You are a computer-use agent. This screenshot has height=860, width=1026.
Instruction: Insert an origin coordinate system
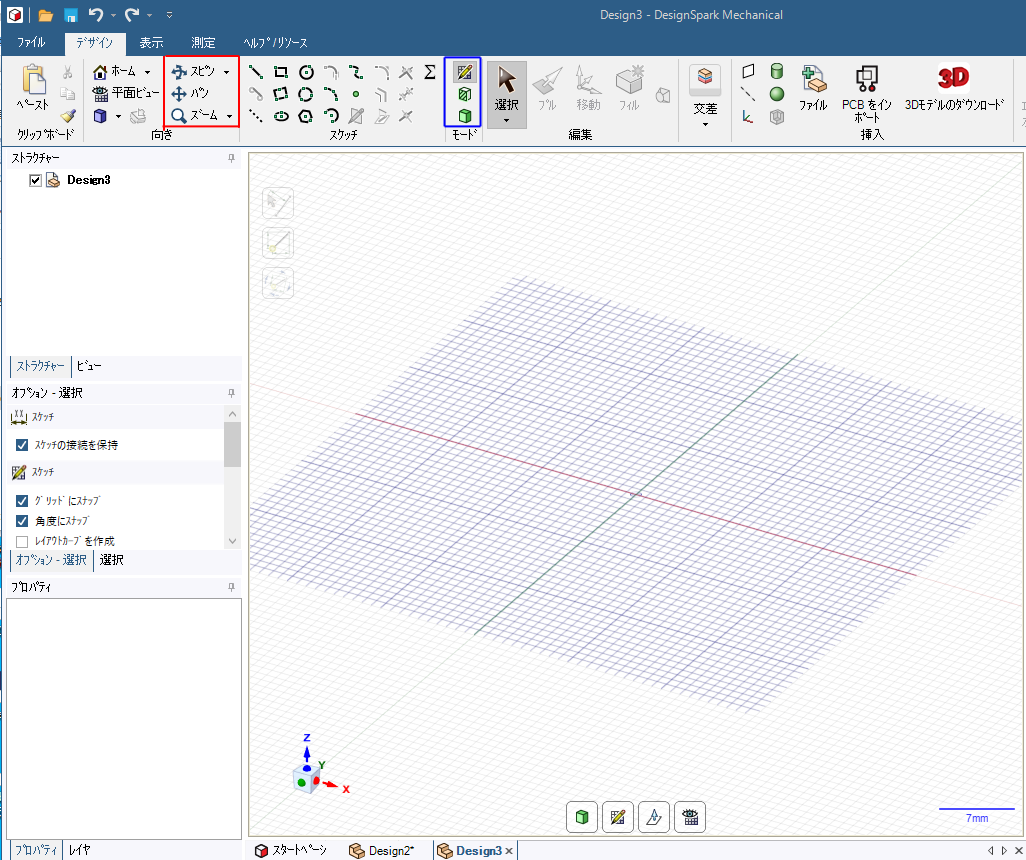[748, 116]
